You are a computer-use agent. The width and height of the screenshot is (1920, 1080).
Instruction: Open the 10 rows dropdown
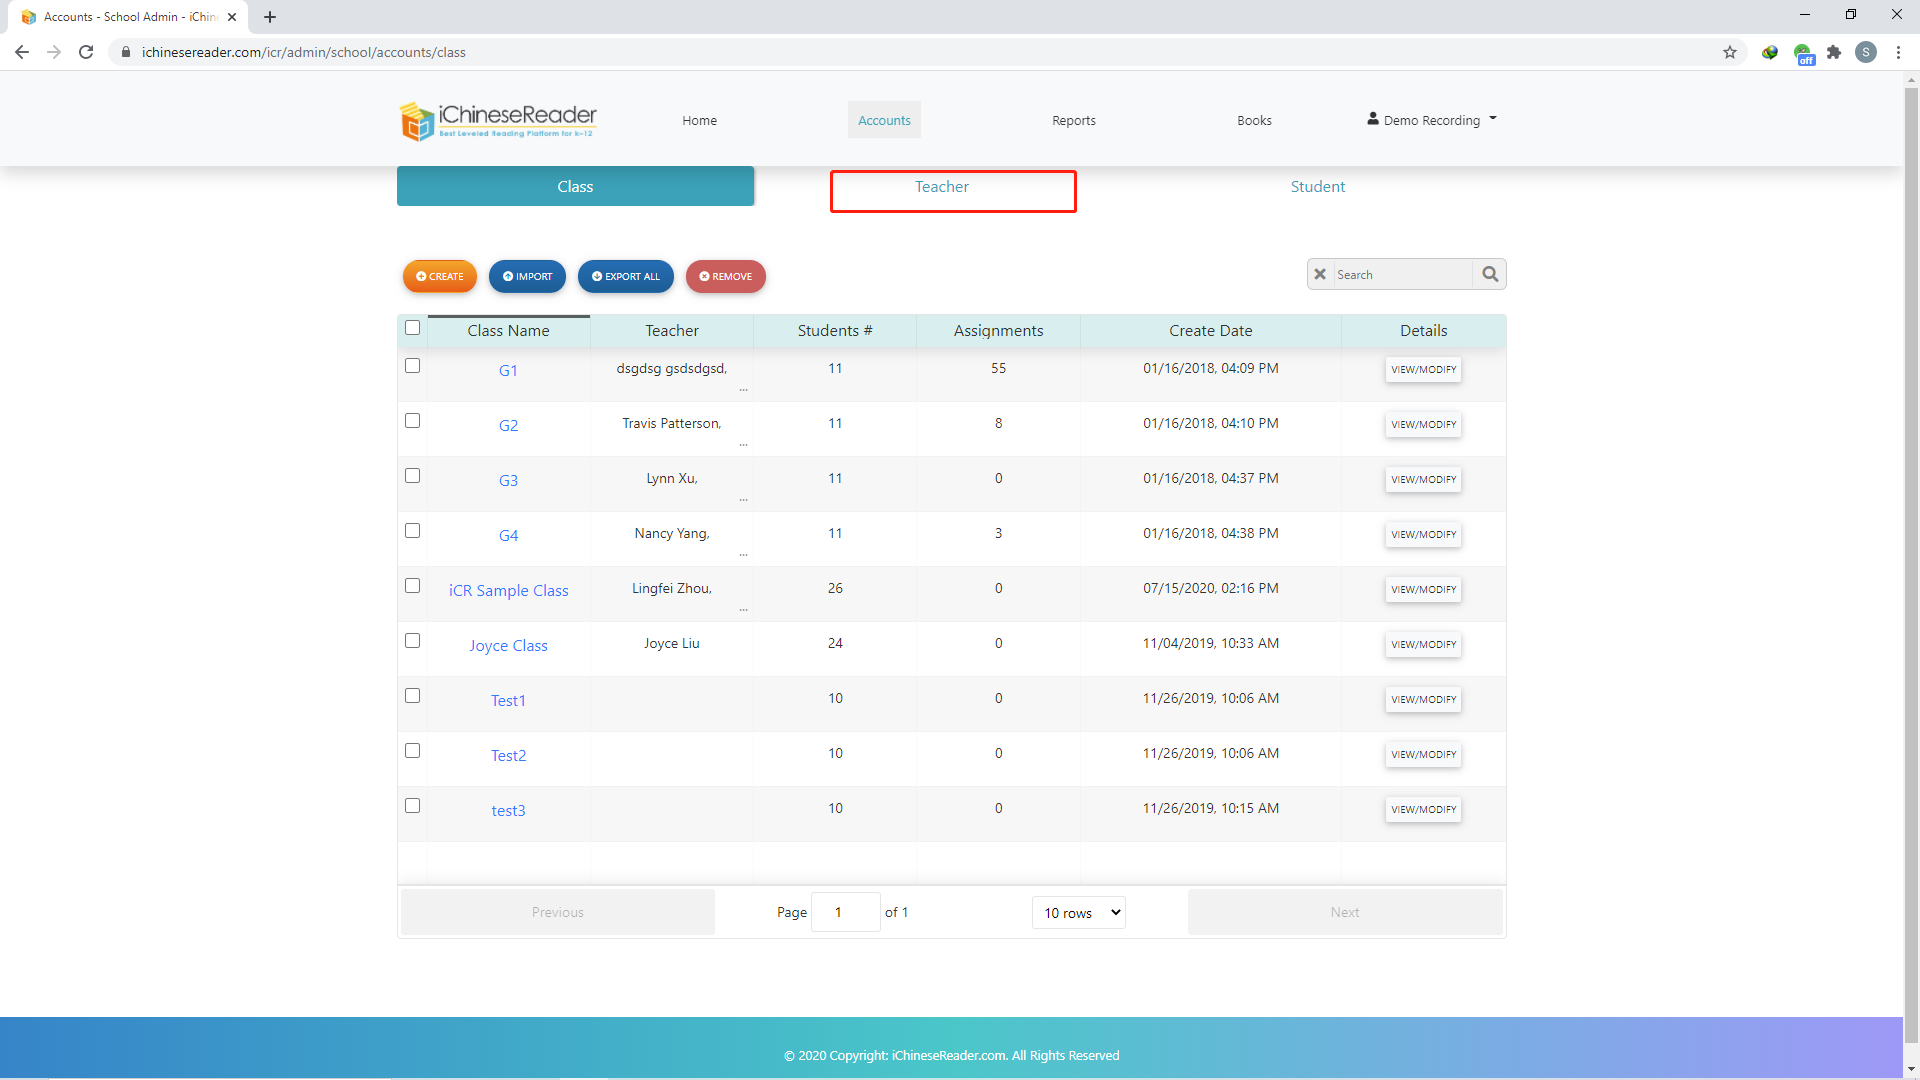(1078, 912)
